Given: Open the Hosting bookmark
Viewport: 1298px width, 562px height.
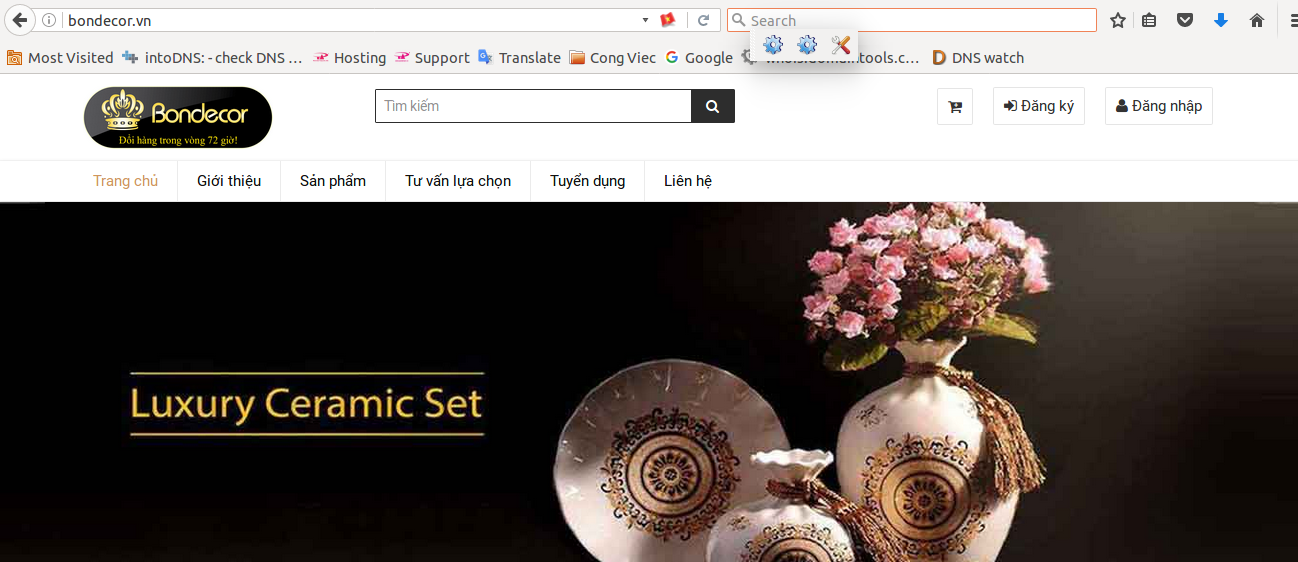Looking at the screenshot, I should pos(349,58).
